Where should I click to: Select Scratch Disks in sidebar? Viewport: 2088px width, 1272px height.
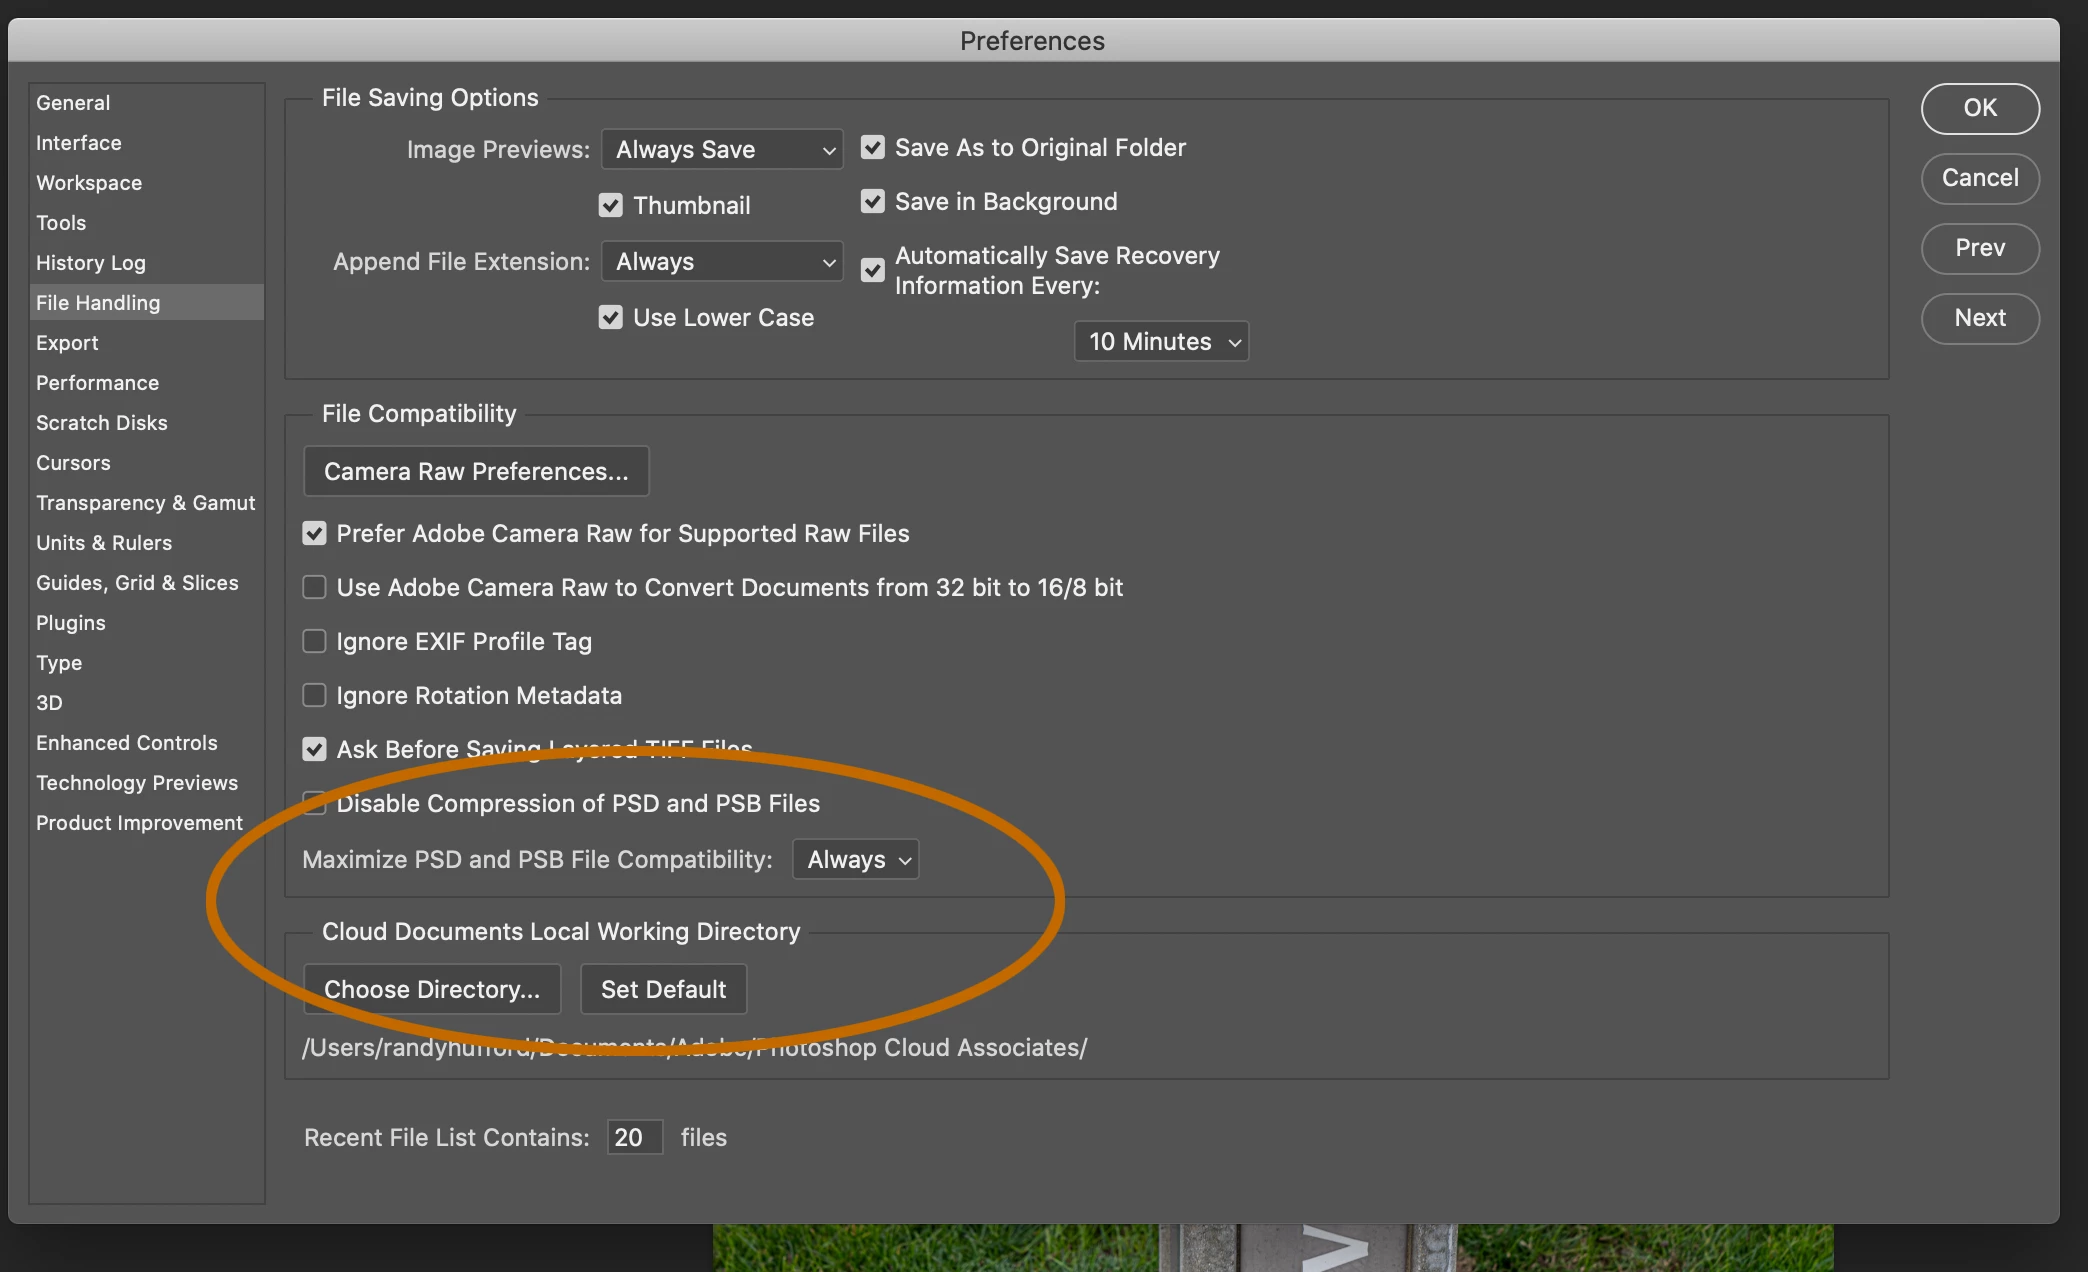coord(101,423)
